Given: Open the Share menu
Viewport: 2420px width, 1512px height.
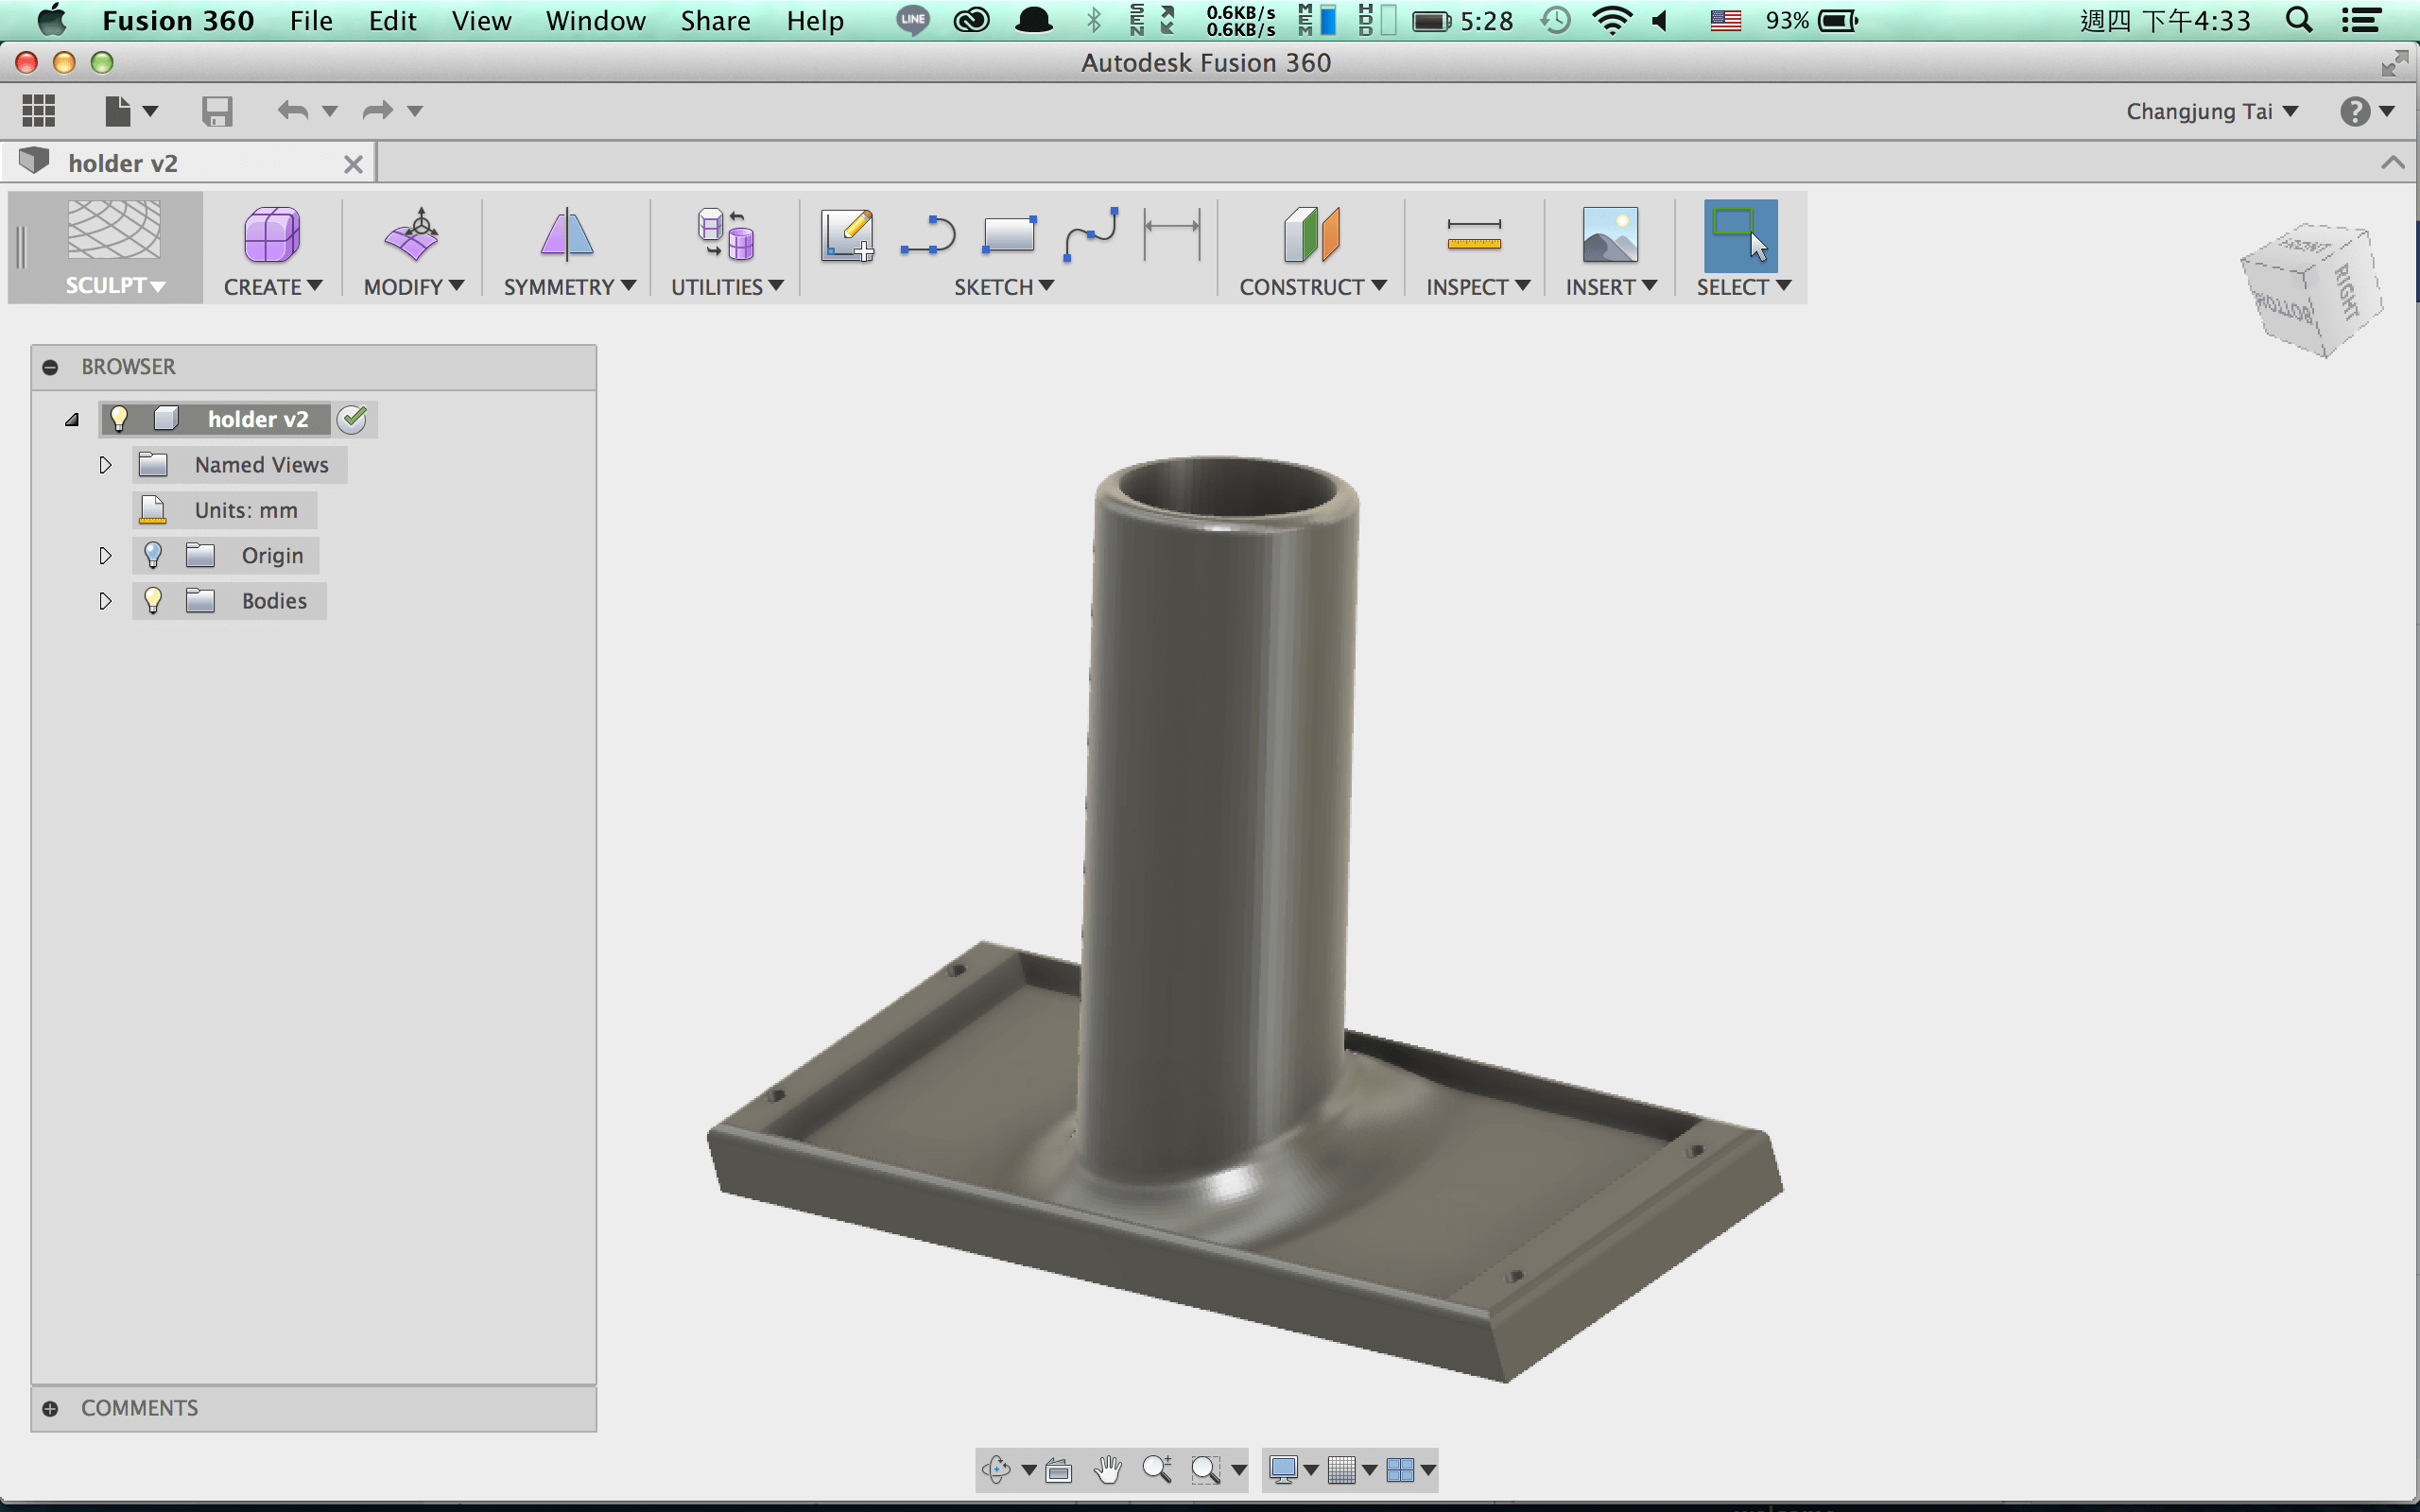Looking at the screenshot, I should click(715, 20).
